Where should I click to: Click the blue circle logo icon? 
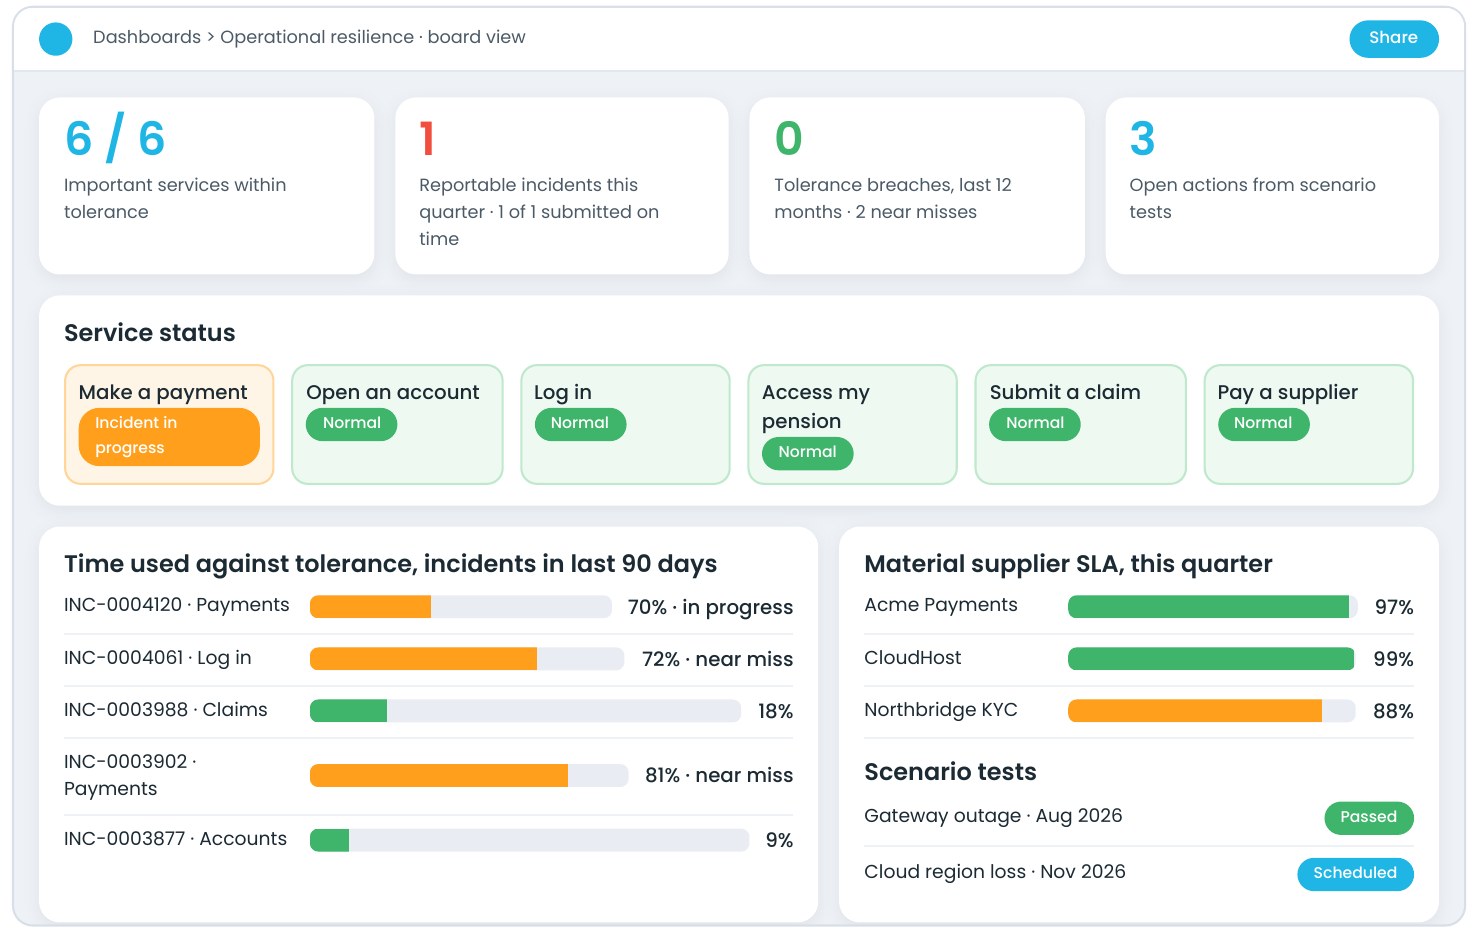(x=56, y=39)
